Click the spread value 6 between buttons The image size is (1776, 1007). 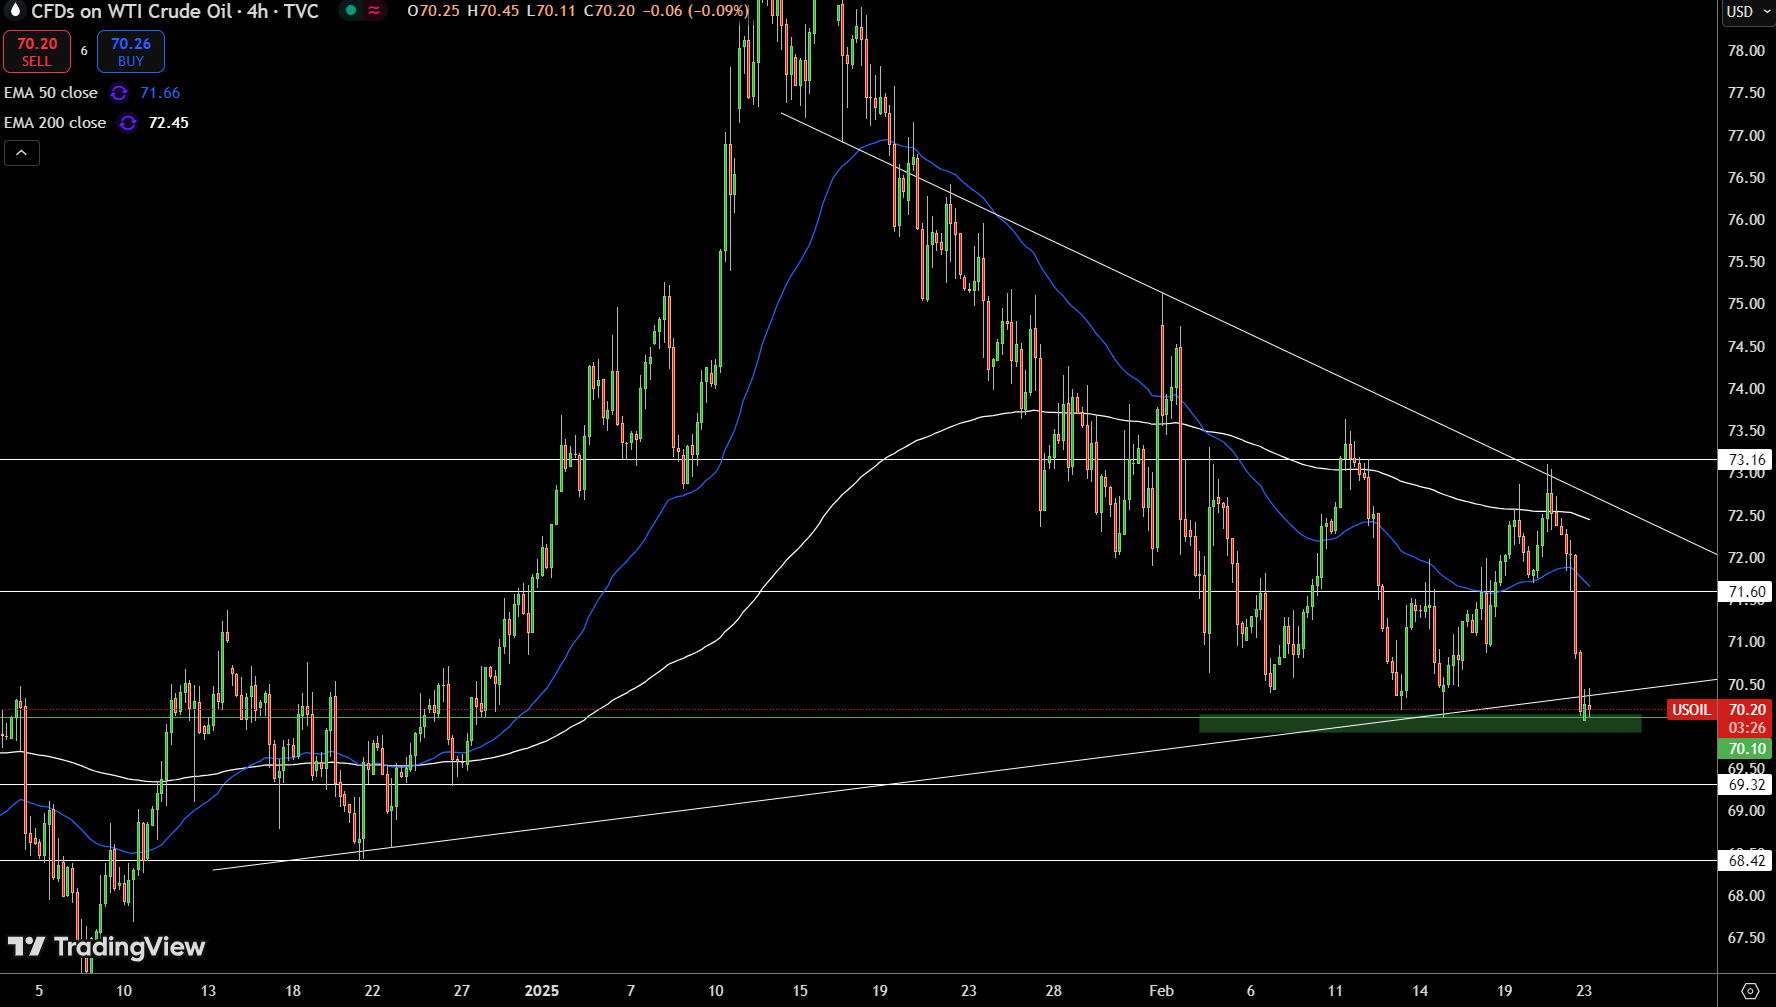[x=84, y=51]
